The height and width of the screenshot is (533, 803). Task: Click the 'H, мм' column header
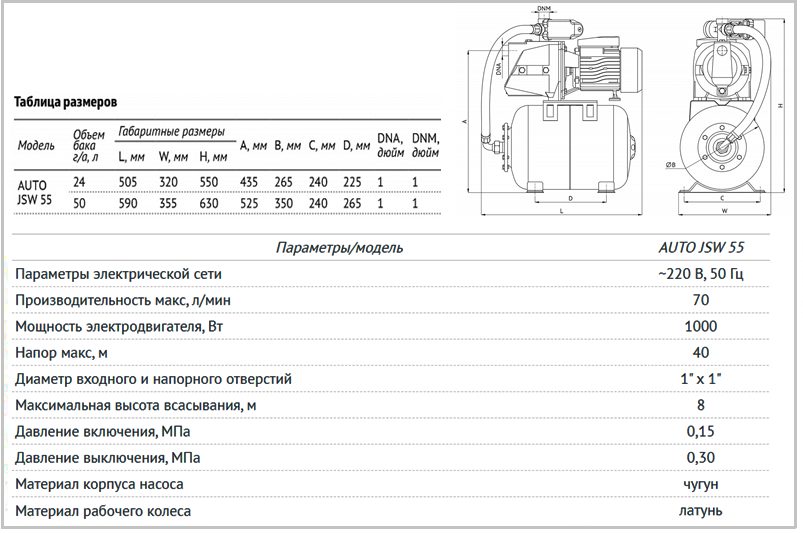tap(213, 157)
